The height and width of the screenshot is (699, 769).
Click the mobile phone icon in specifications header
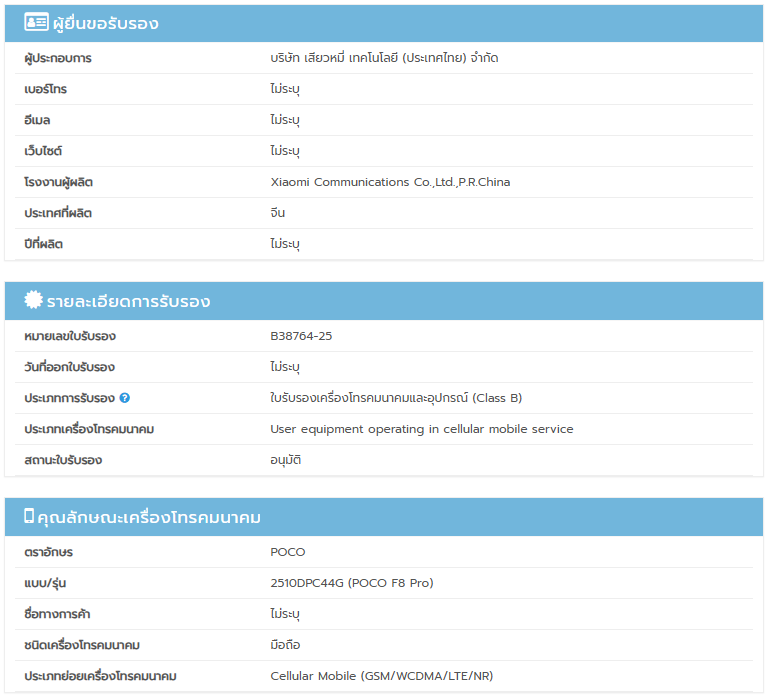click(x=29, y=516)
